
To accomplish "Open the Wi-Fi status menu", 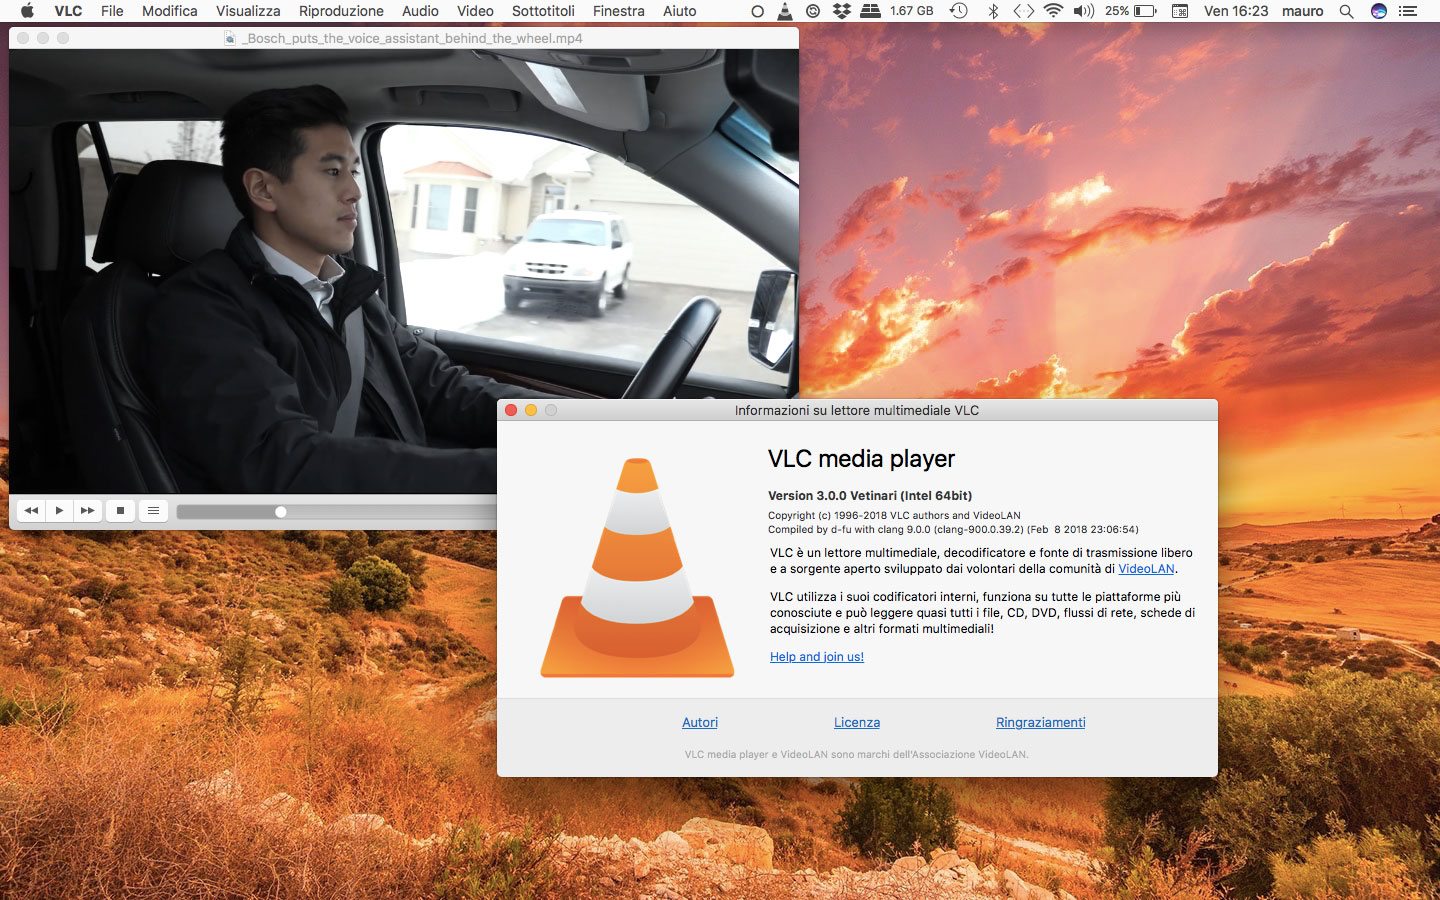I will tap(1053, 11).
